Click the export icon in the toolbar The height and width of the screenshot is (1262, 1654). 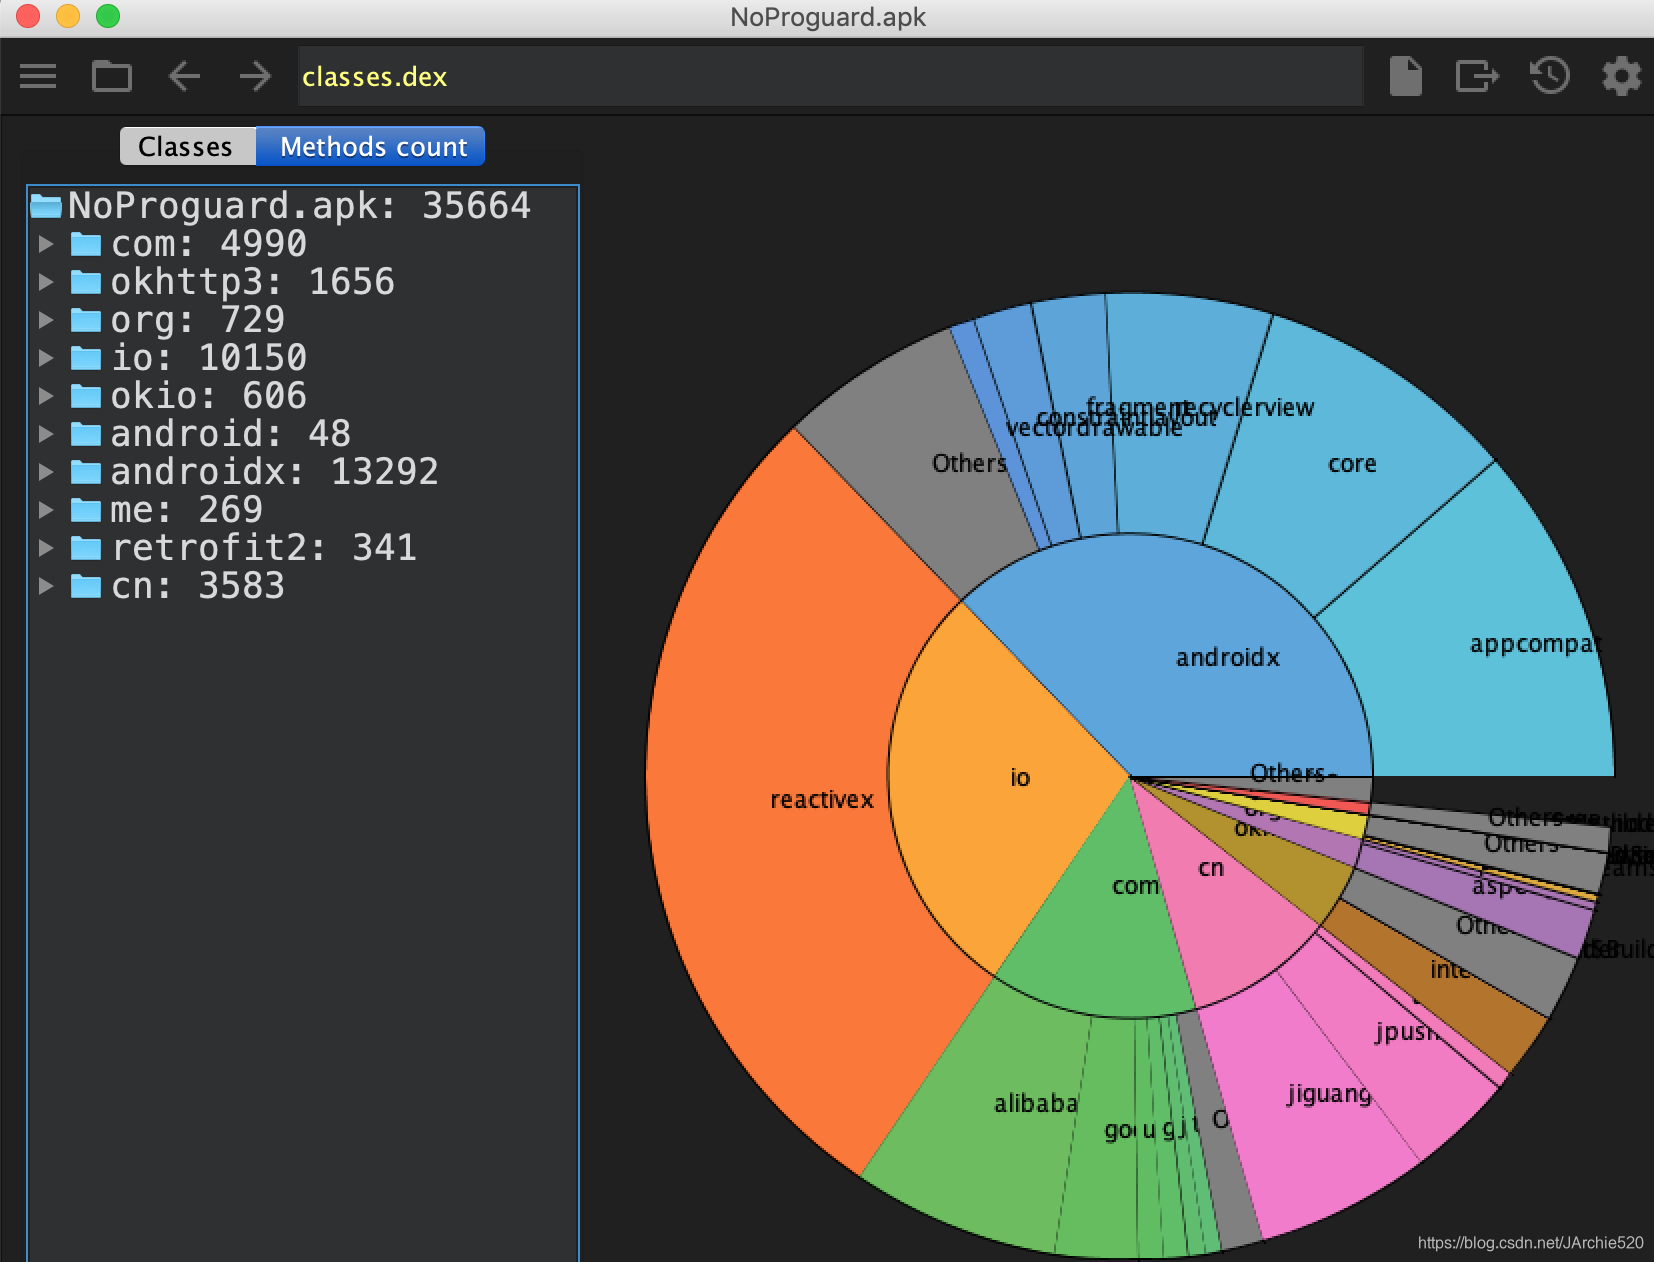click(x=1477, y=76)
